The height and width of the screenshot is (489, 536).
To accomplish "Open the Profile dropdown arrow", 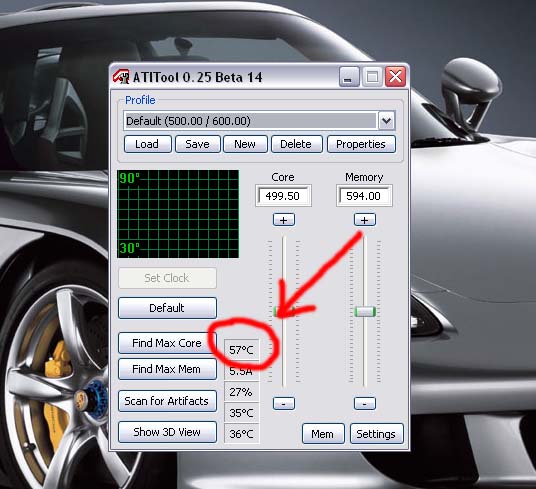I will tap(387, 121).
